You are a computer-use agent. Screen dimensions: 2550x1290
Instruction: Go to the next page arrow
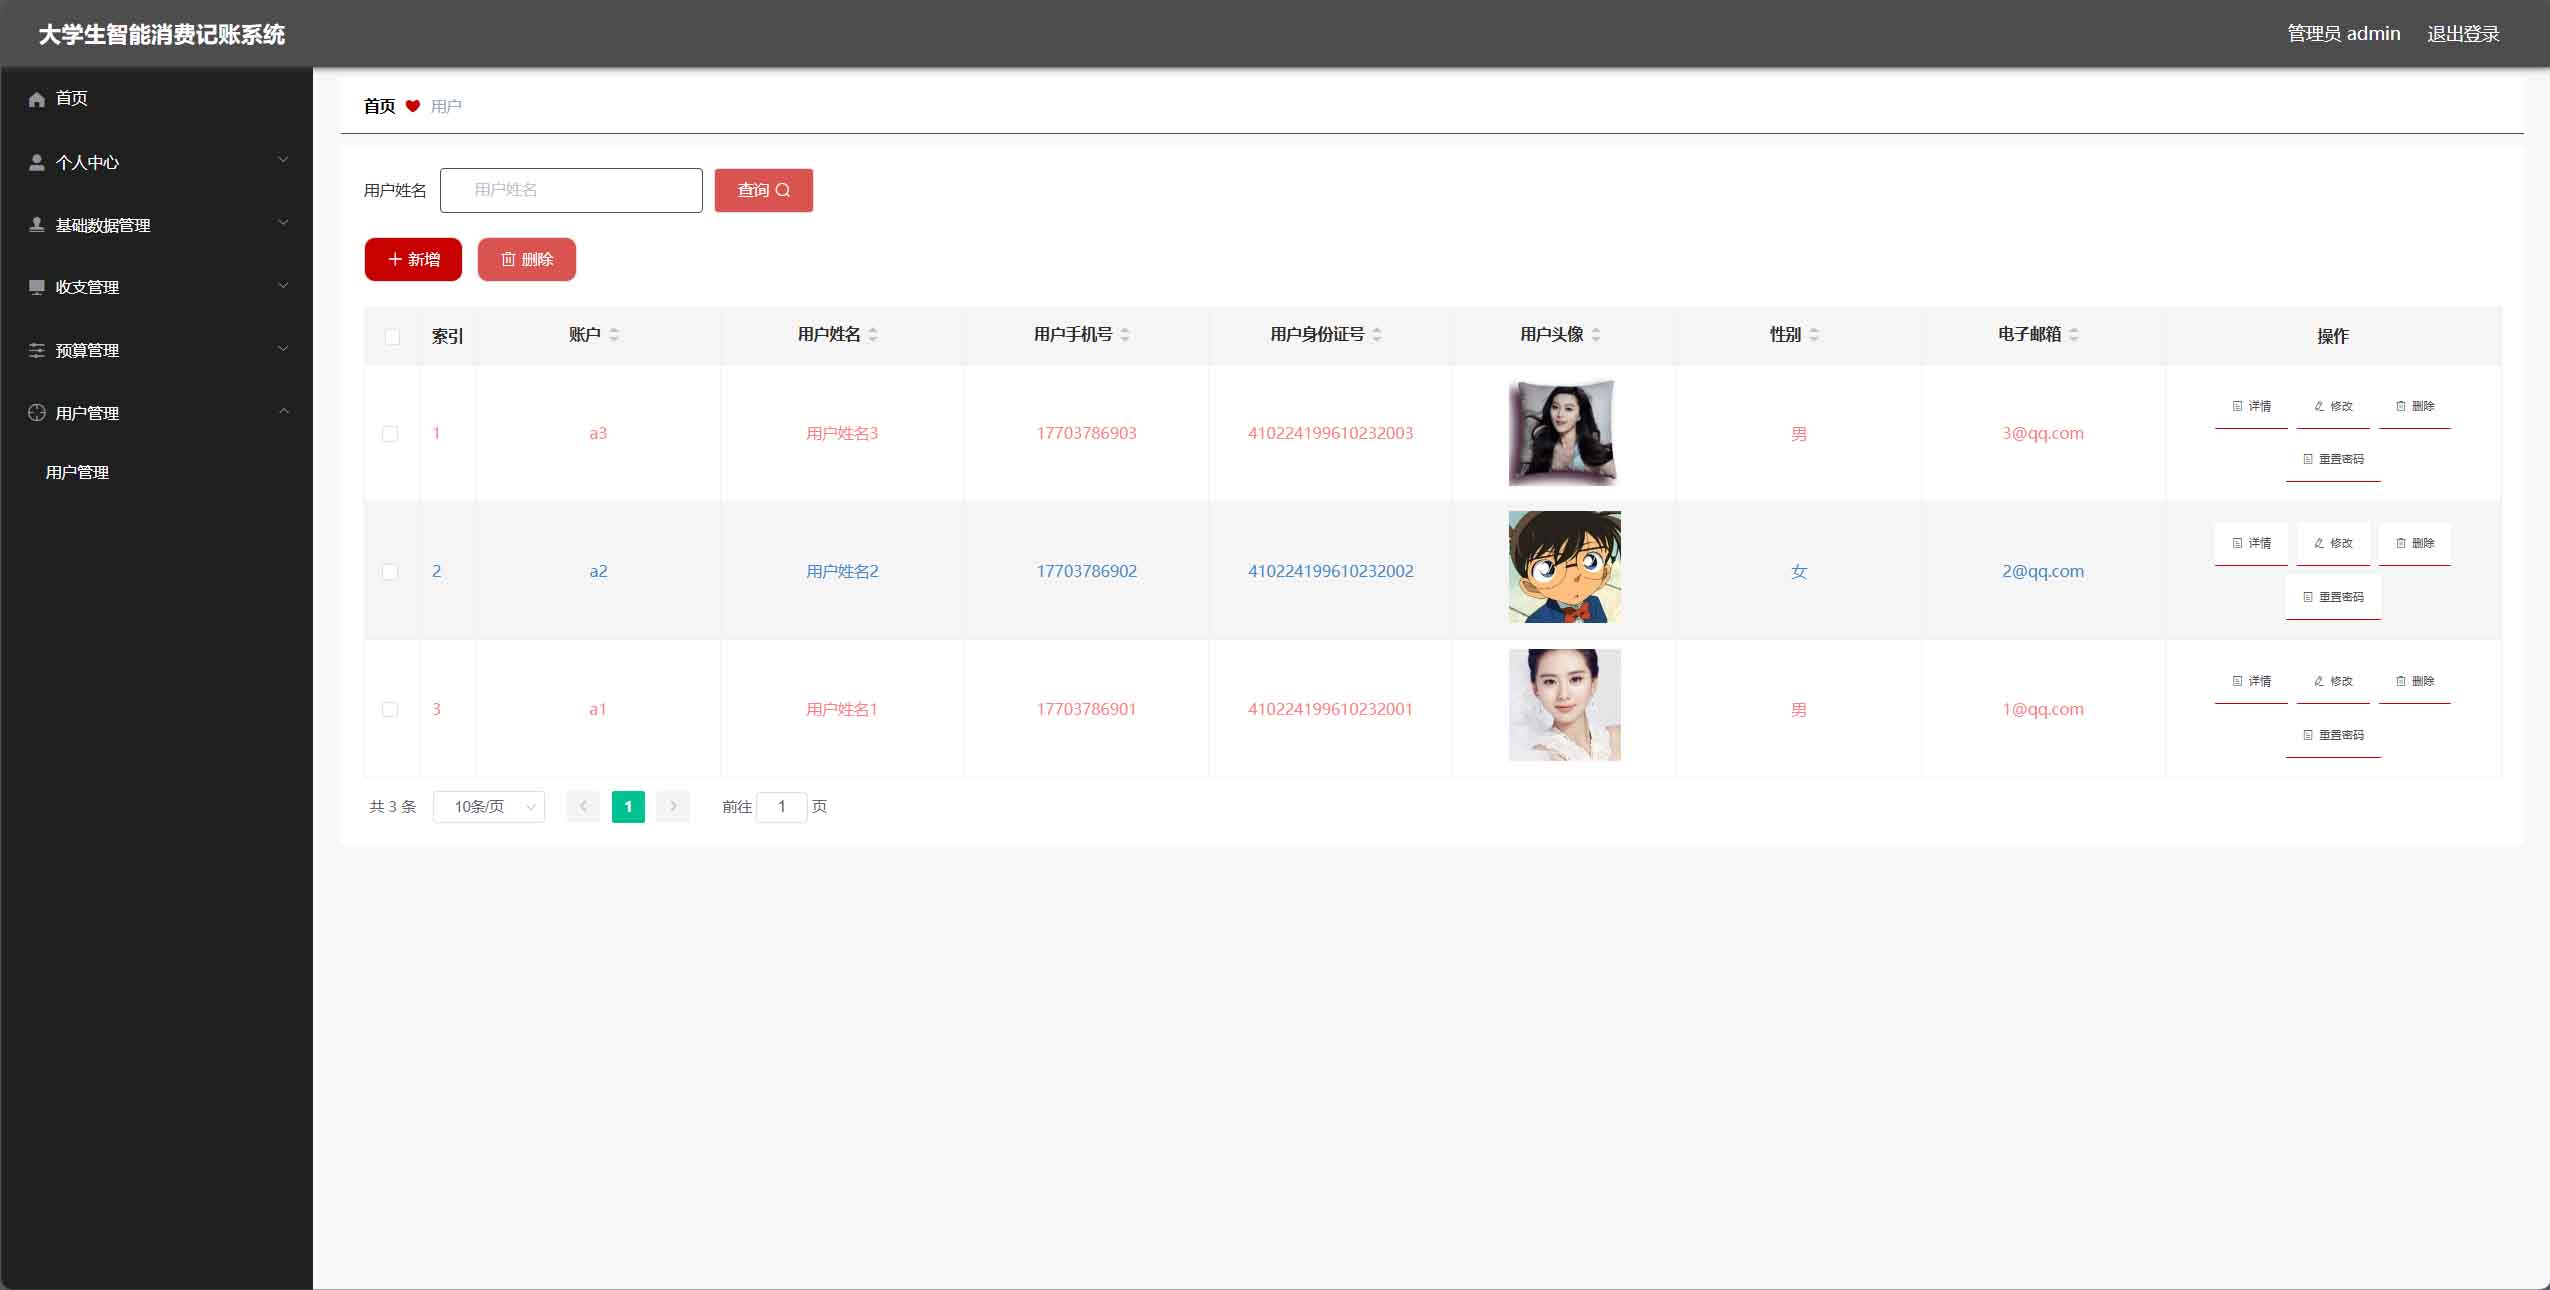click(673, 806)
